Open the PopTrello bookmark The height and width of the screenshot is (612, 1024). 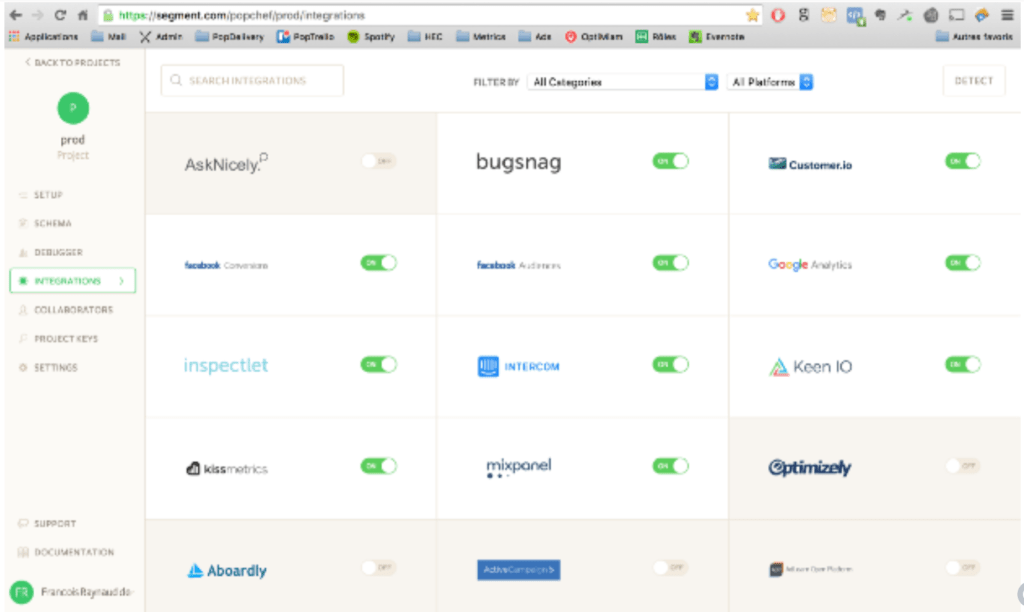click(305, 37)
